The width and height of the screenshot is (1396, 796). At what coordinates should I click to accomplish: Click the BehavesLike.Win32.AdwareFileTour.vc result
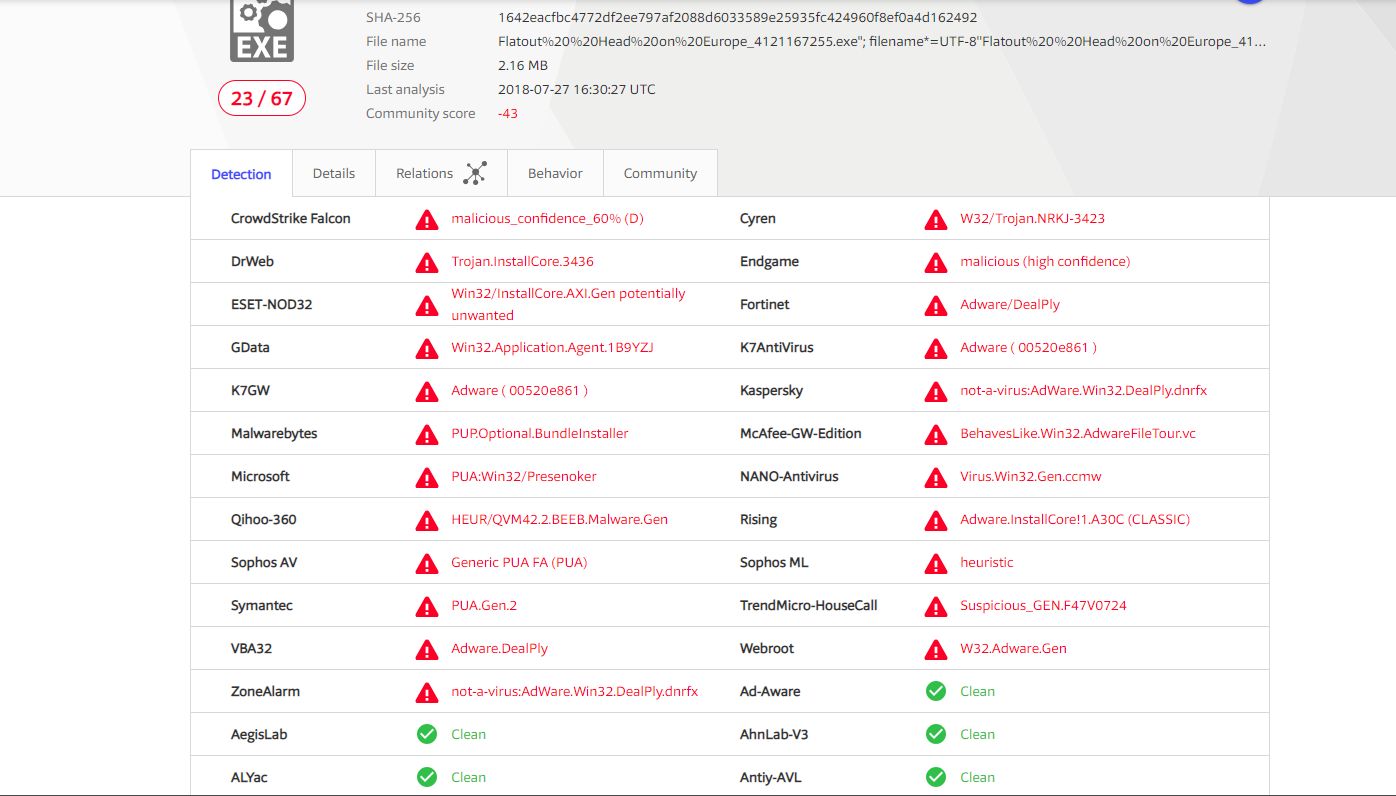pyautogui.click(x=1078, y=433)
